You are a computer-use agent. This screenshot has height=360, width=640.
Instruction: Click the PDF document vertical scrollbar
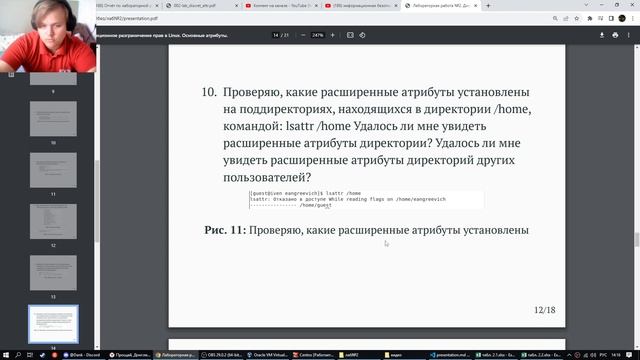(x=637, y=240)
